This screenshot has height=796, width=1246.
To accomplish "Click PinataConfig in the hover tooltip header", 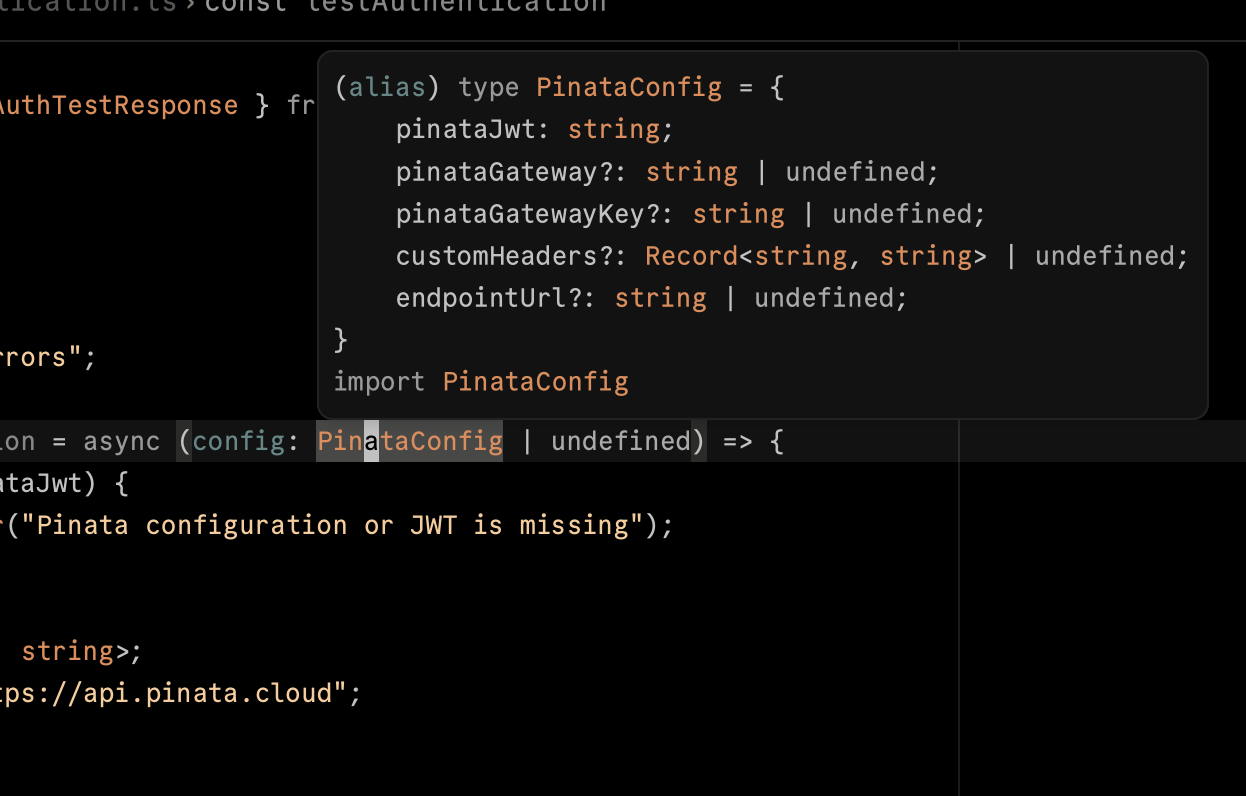I will (628, 87).
